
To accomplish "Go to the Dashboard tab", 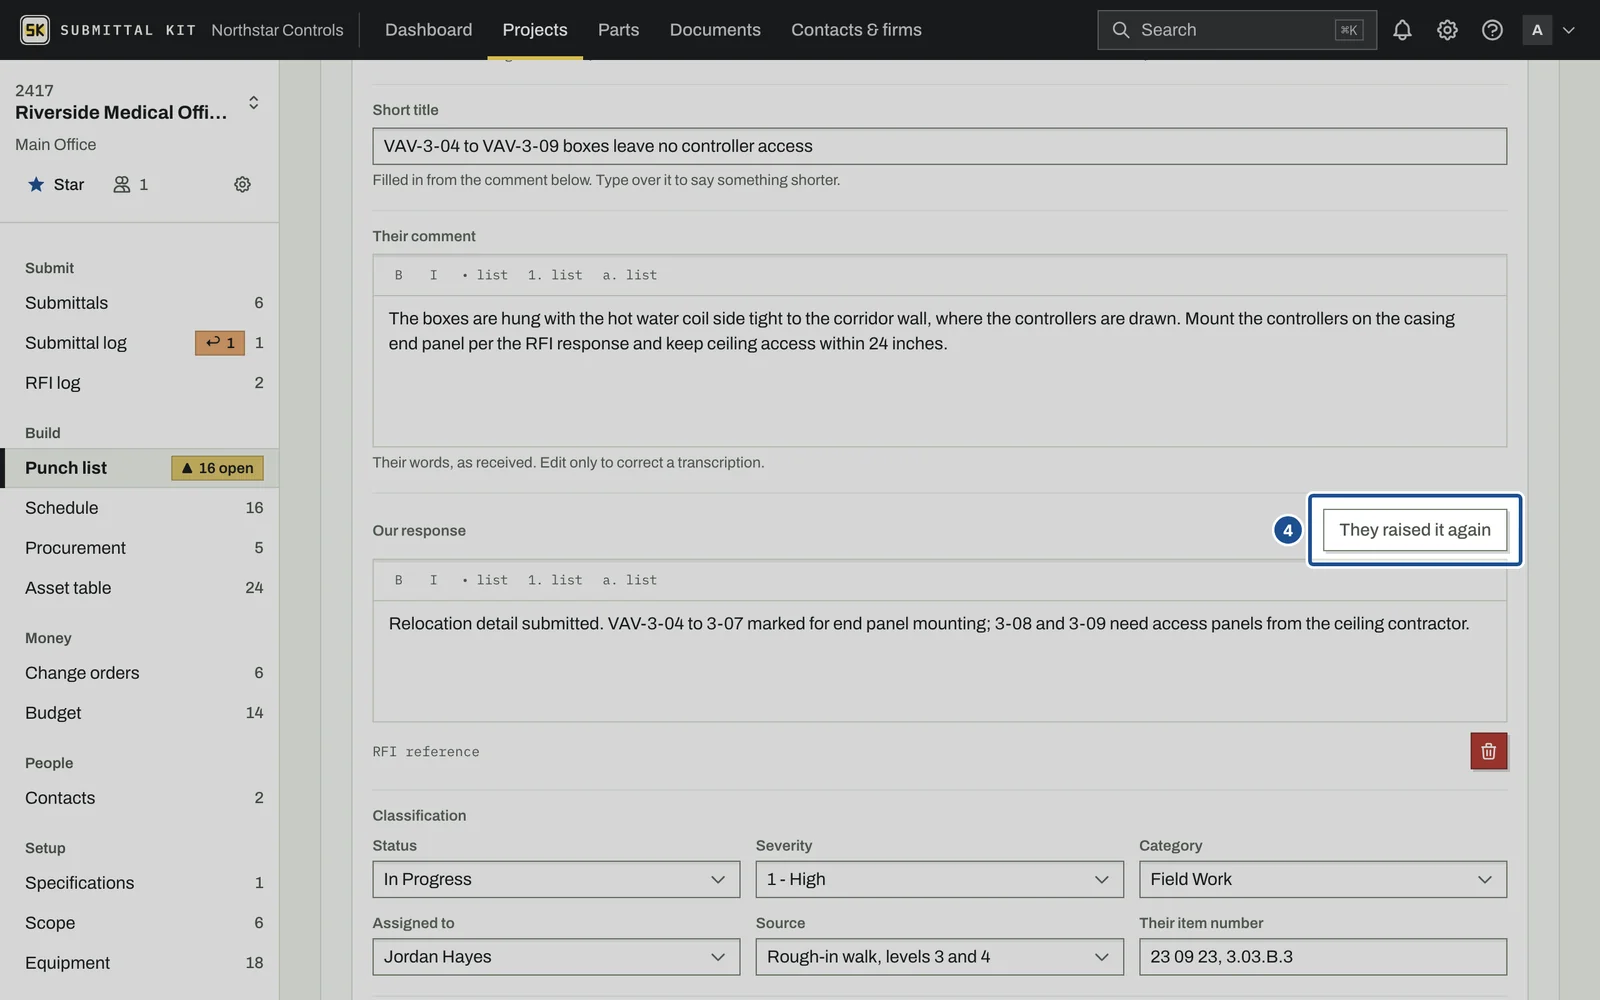I will [x=428, y=30].
